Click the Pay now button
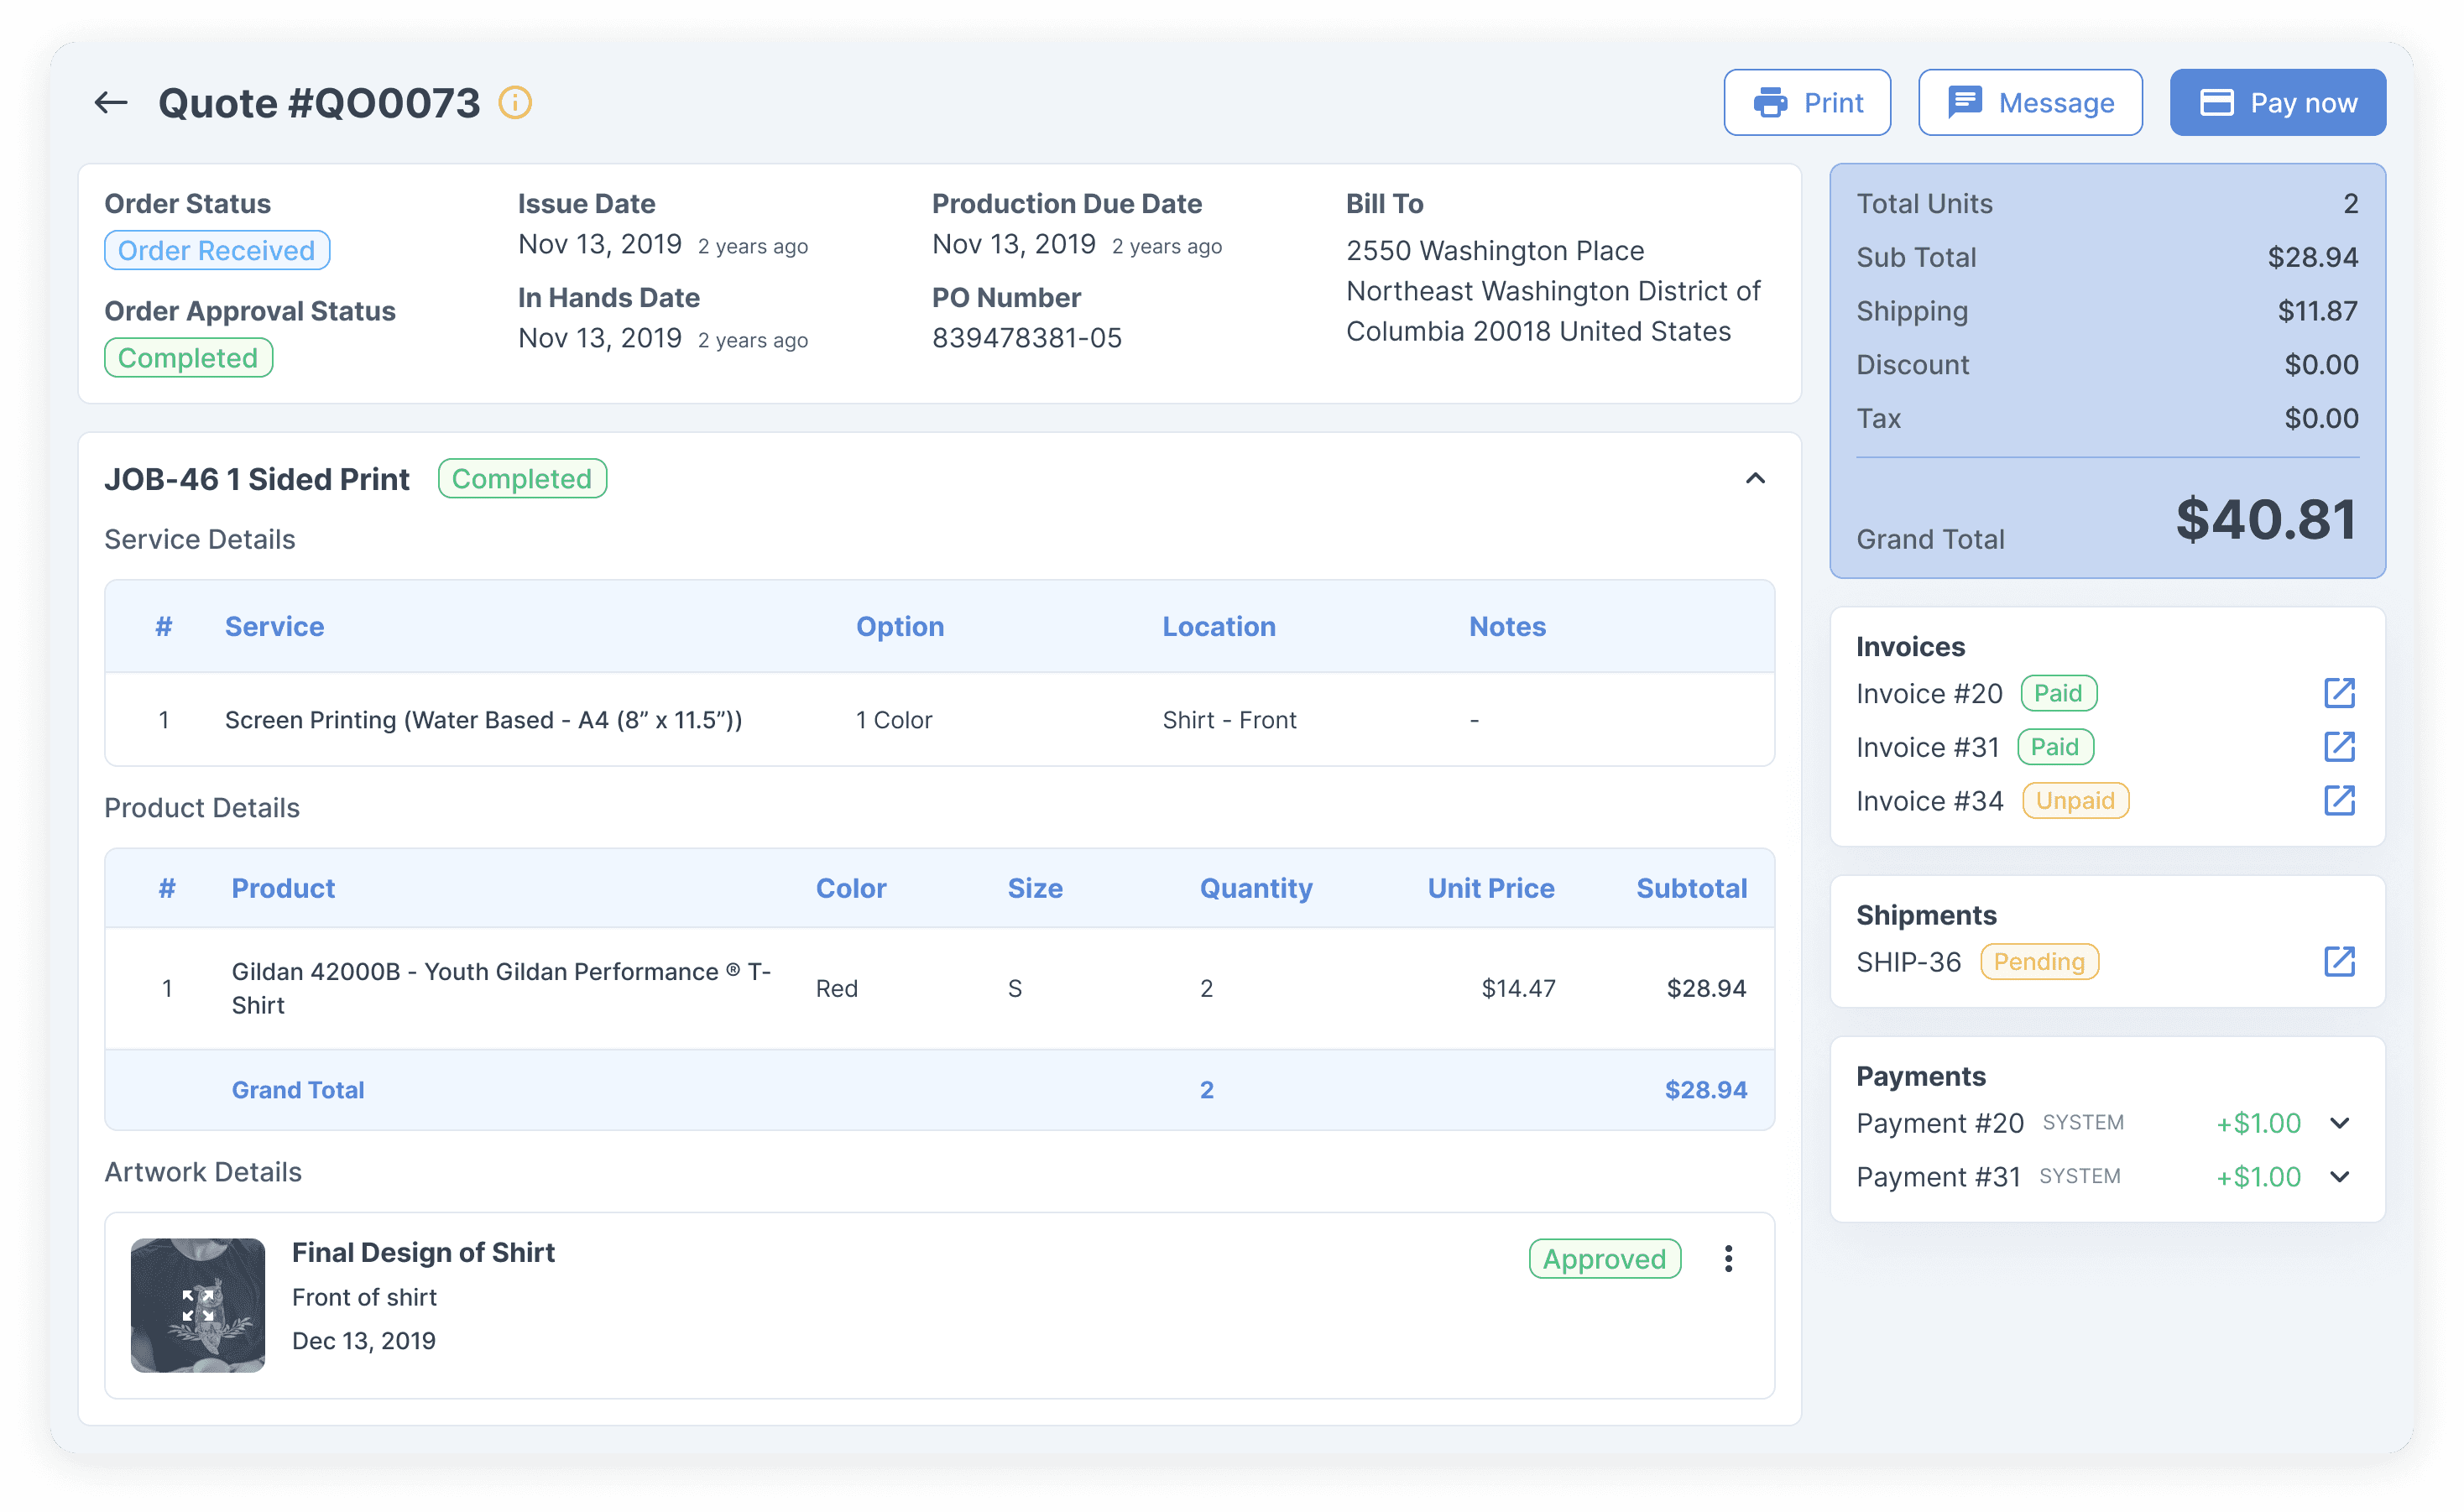The width and height of the screenshot is (2464, 1512). pyautogui.click(x=2277, y=103)
